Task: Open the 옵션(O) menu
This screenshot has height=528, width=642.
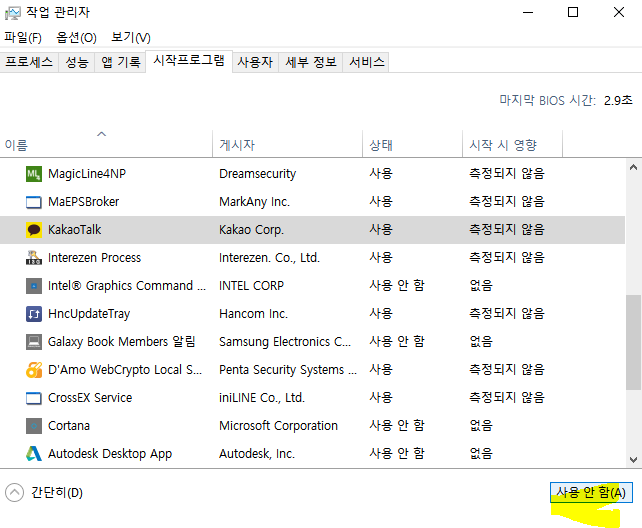Action: [76, 38]
